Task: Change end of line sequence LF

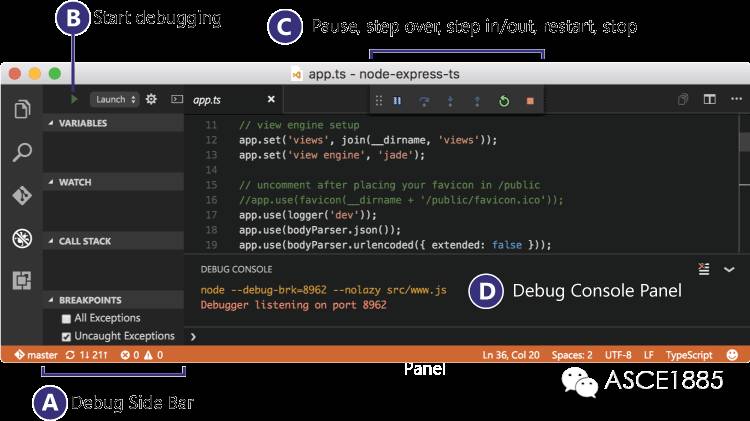Action: pyautogui.click(x=648, y=355)
